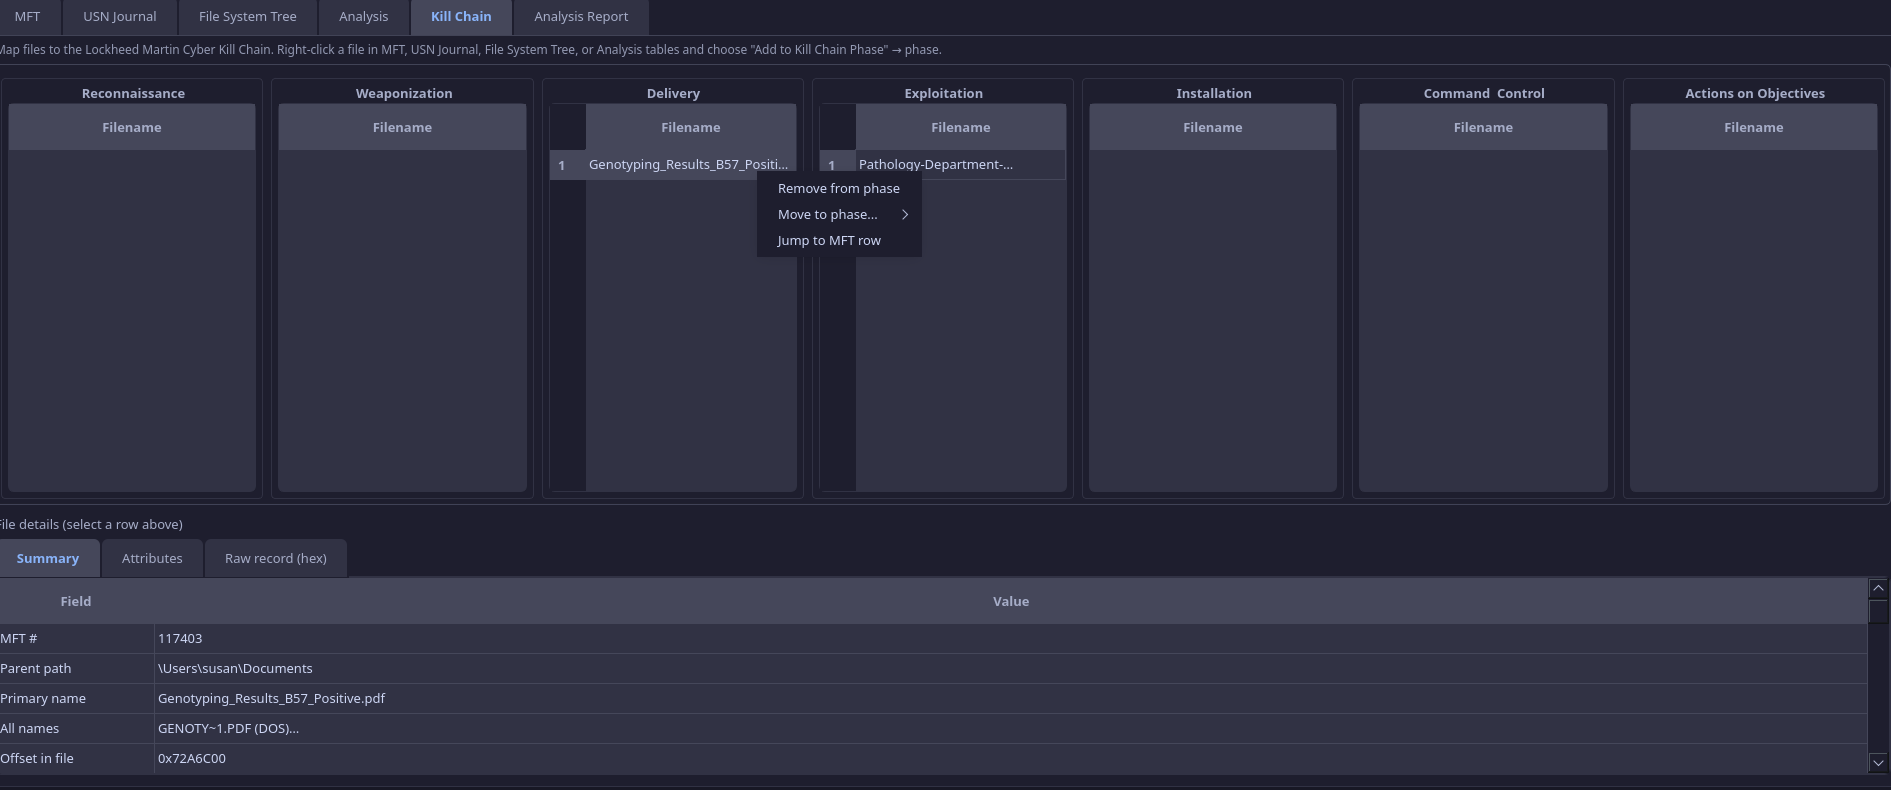Select the Parent path row value
Screen dimensions: 1891x790
[235, 669]
